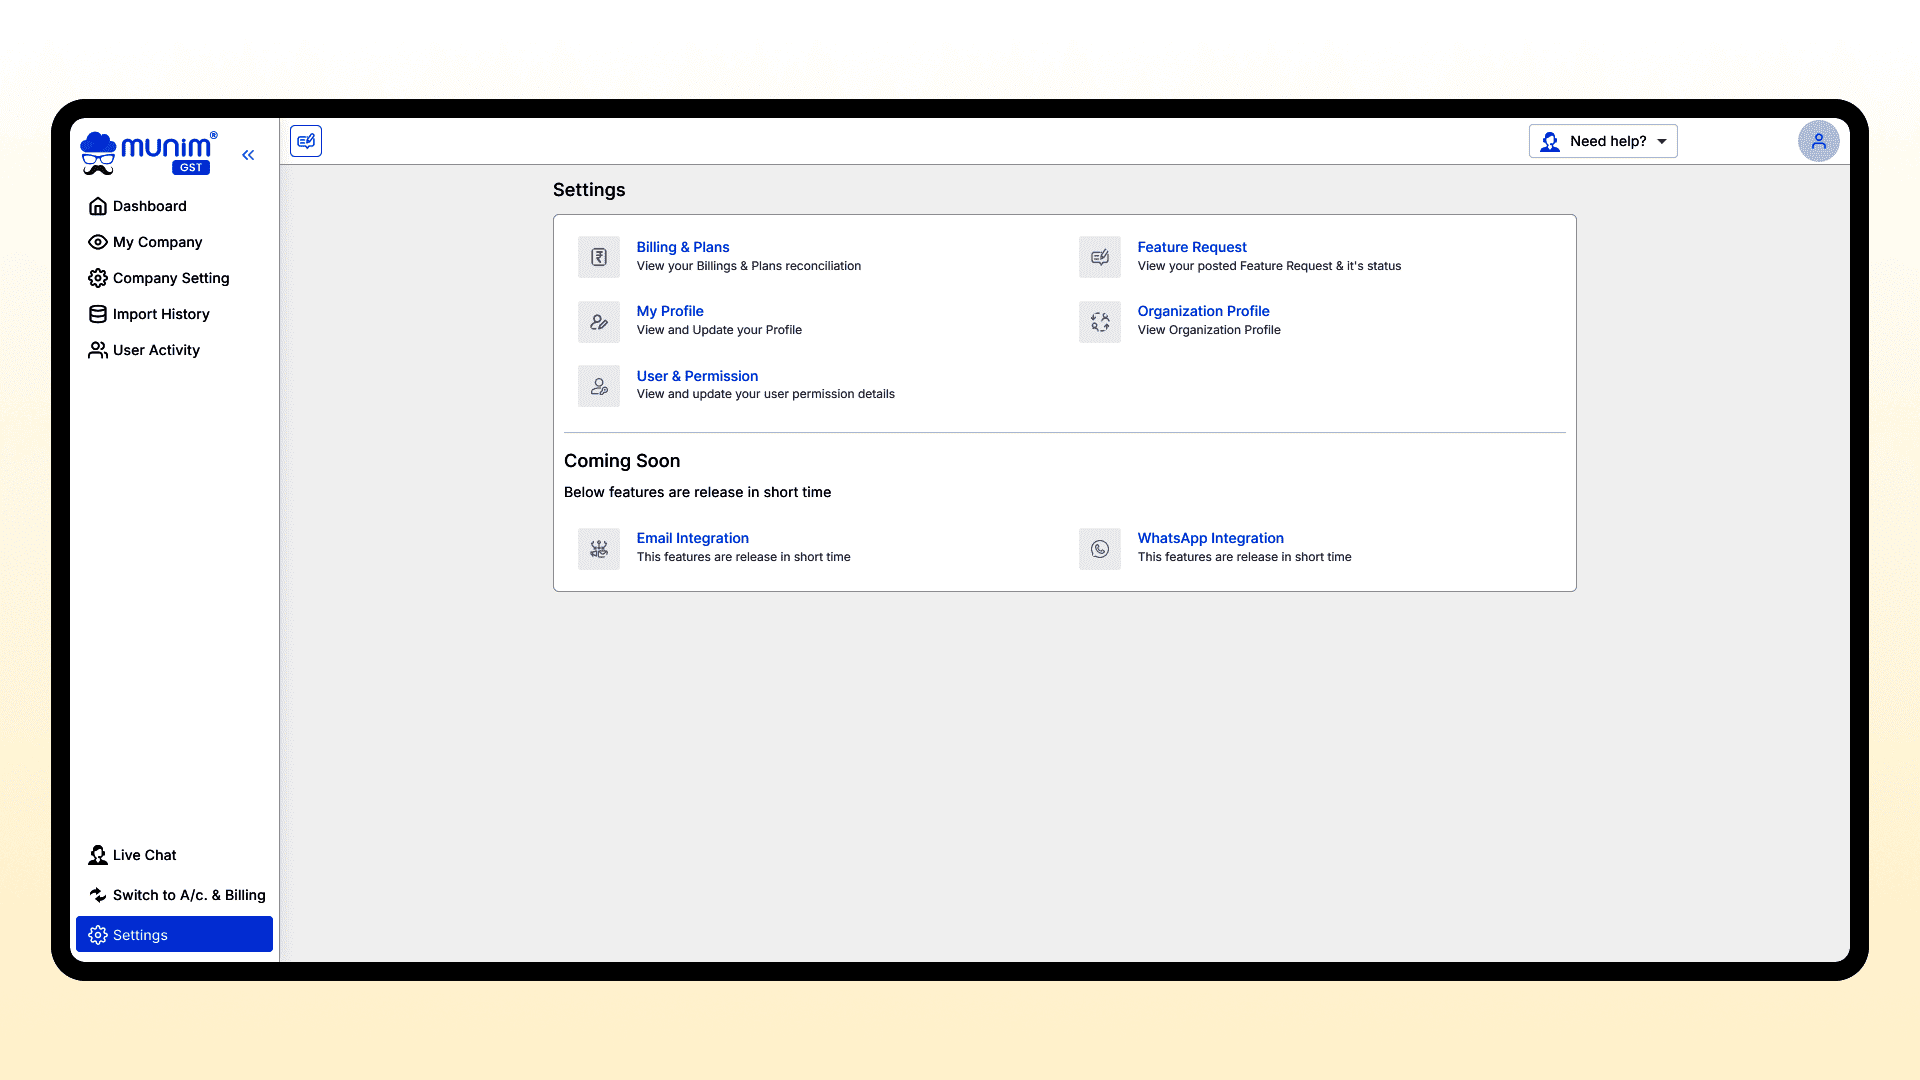Open User Activity in sidebar
The width and height of the screenshot is (1920, 1080).
click(x=156, y=350)
